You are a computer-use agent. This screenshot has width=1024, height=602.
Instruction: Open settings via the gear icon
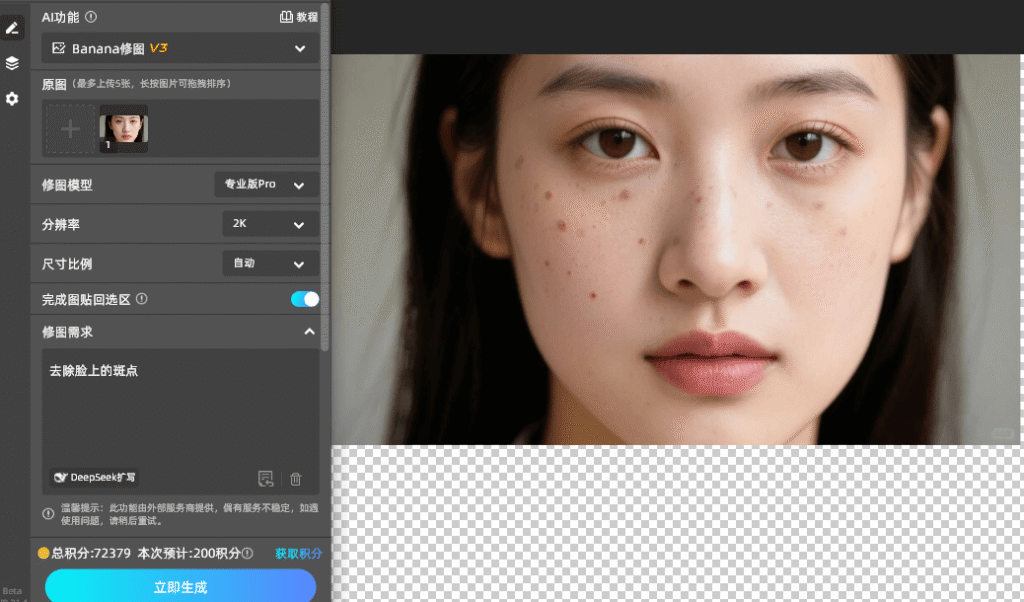click(x=12, y=99)
